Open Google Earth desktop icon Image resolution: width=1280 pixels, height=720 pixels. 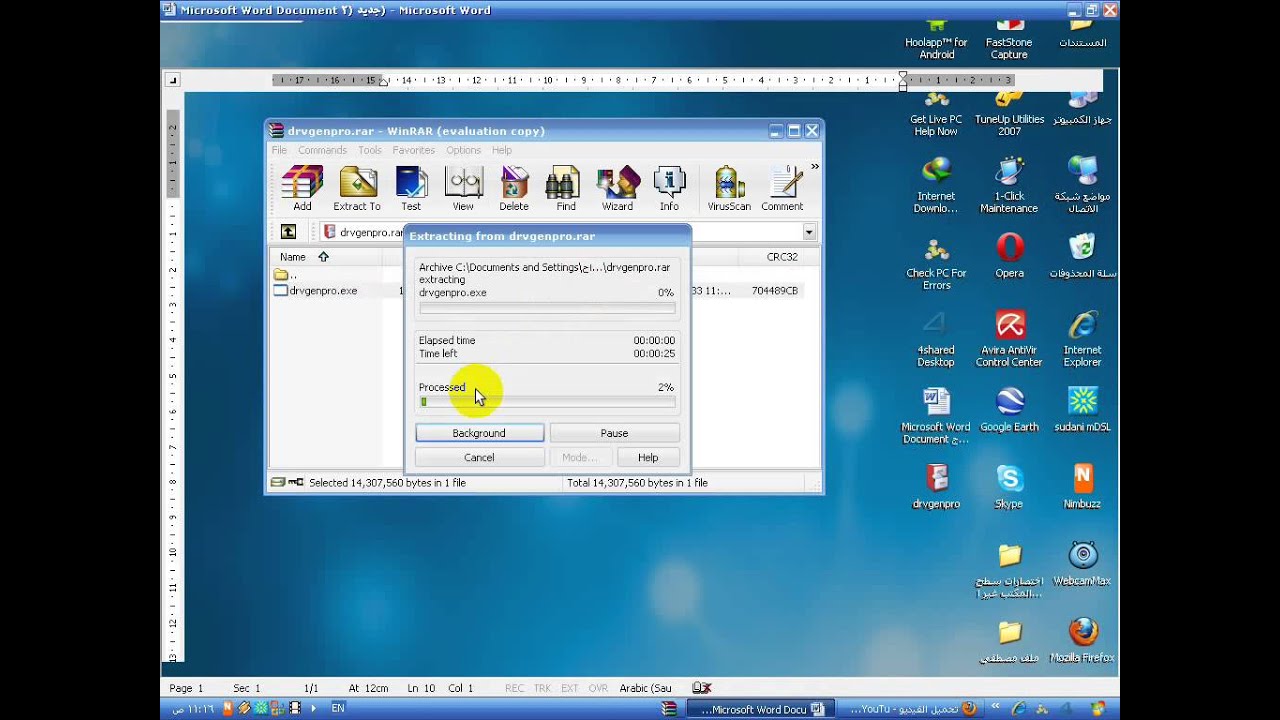(x=1009, y=409)
